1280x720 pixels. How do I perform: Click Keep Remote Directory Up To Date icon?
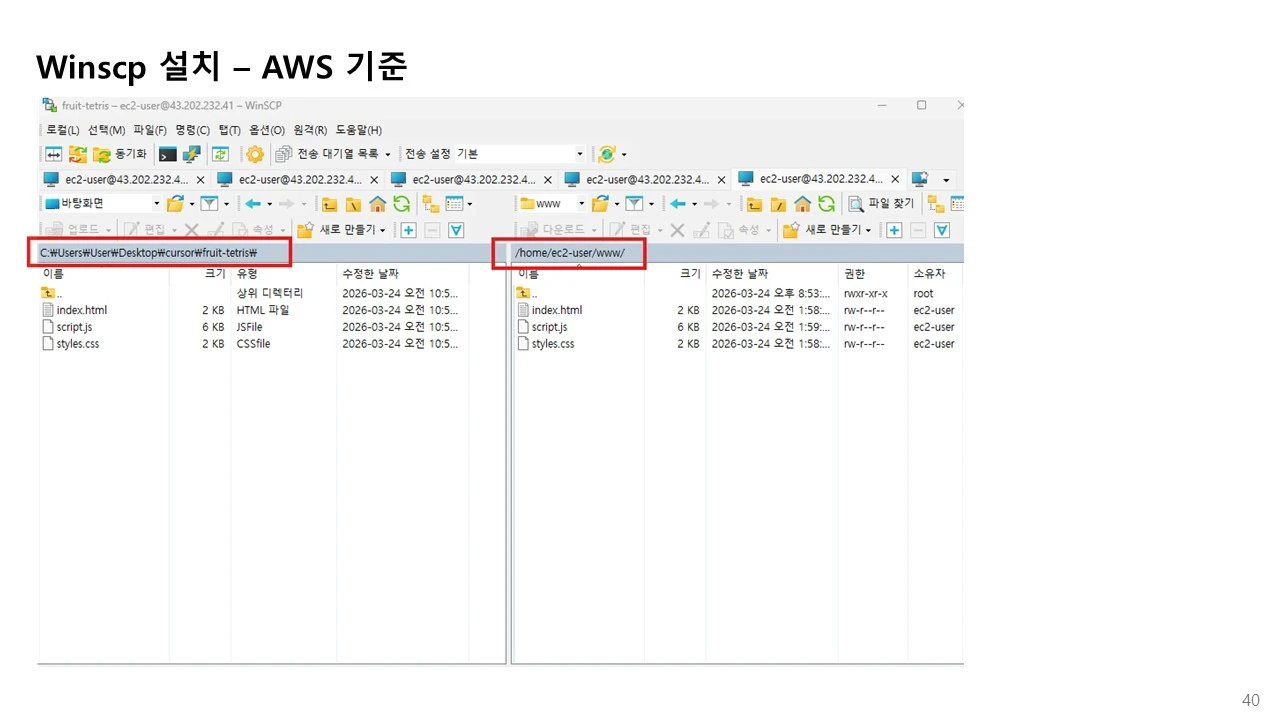click(x=220, y=154)
